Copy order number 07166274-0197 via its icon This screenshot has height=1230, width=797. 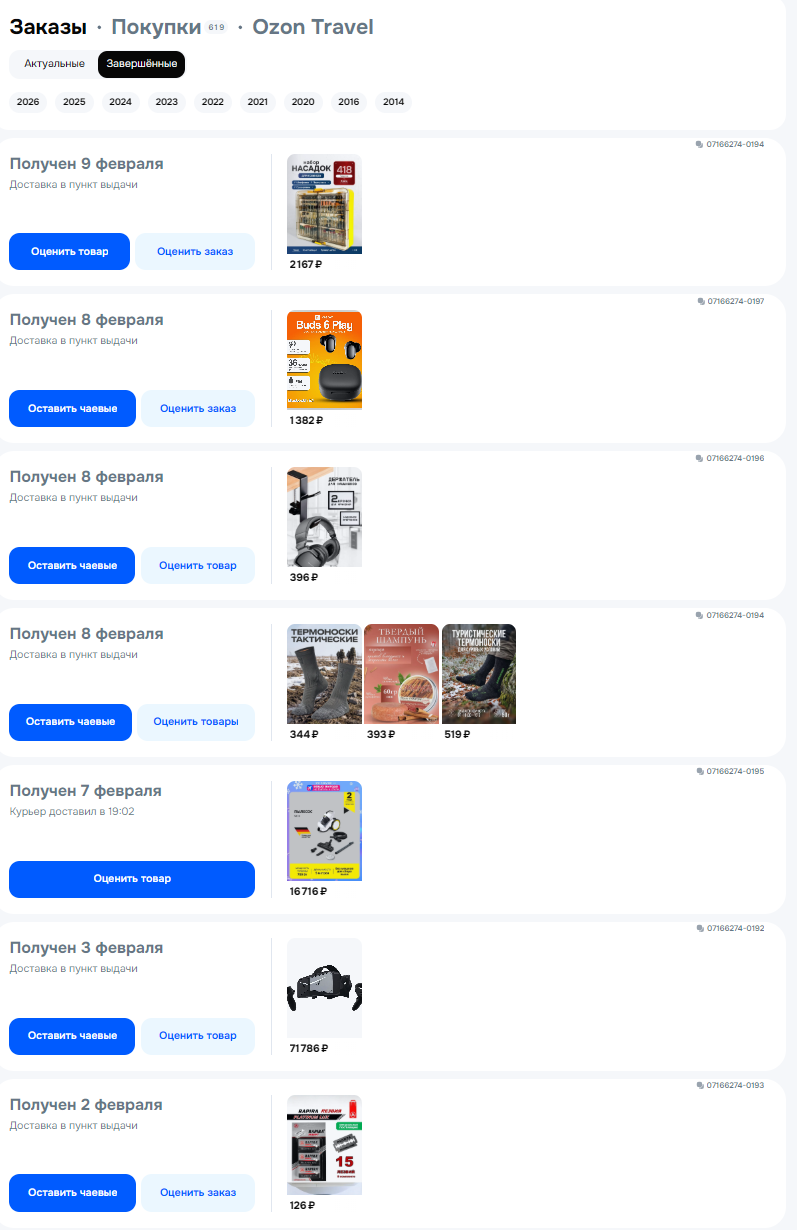701,301
